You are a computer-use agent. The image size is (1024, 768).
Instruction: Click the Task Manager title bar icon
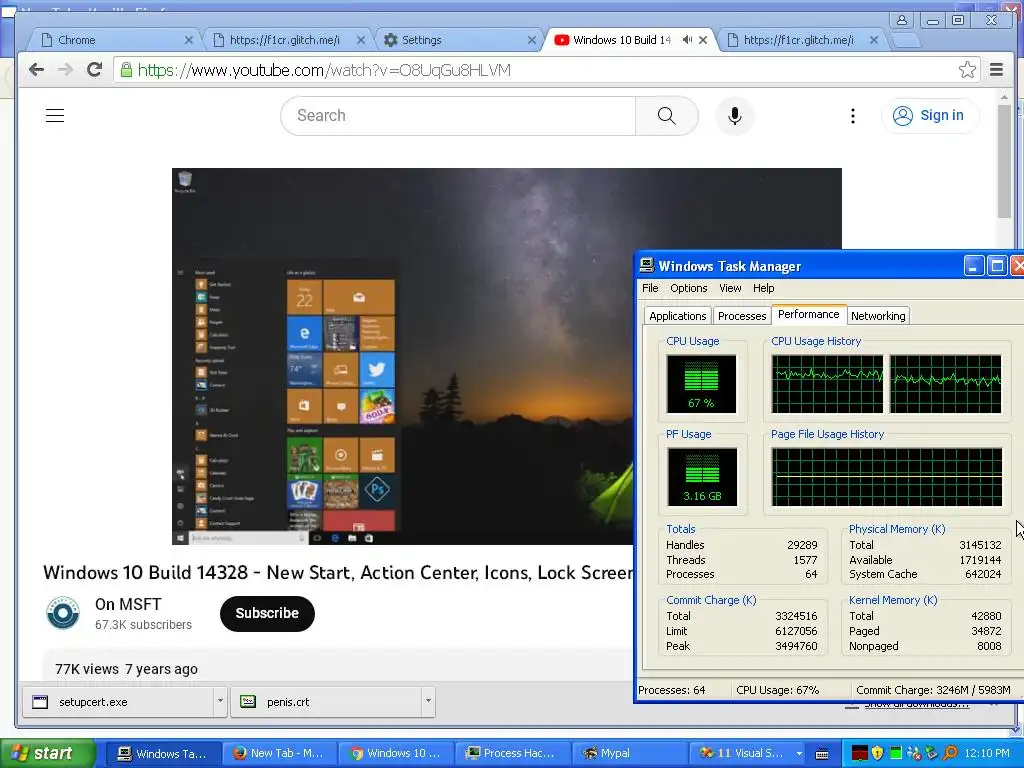[x=647, y=265]
